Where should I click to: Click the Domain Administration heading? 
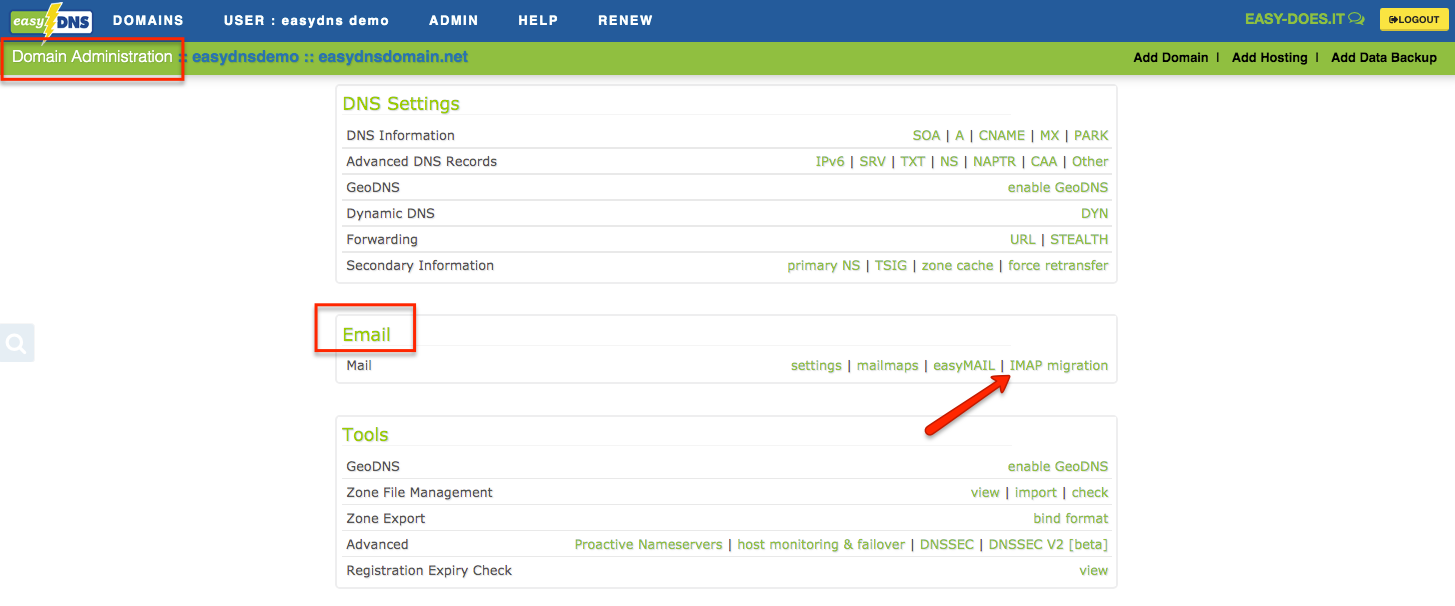(92, 57)
